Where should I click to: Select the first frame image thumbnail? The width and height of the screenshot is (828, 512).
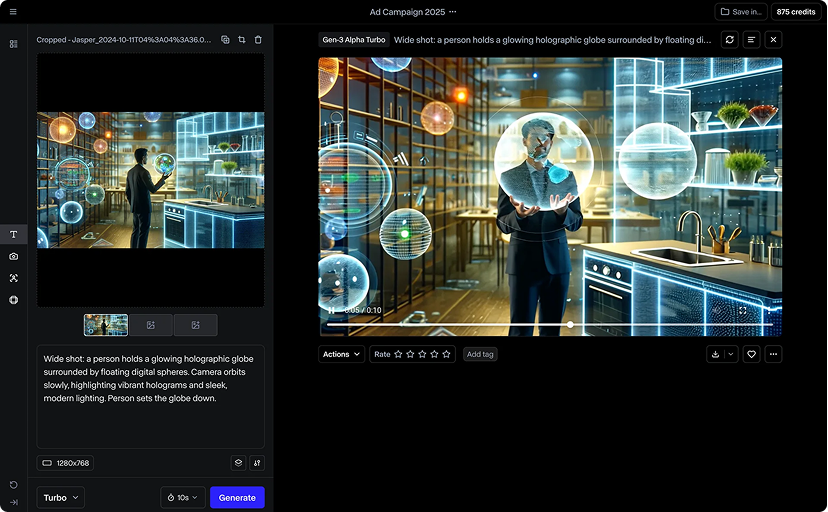(106, 325)
